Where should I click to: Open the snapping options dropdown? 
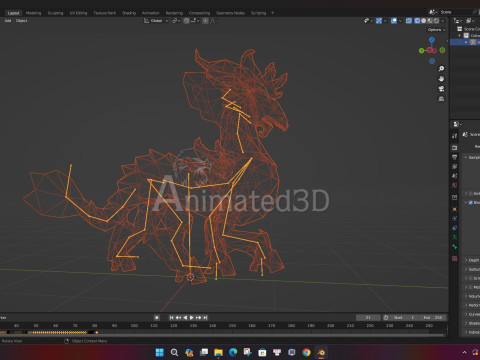[x=194, y=21]
